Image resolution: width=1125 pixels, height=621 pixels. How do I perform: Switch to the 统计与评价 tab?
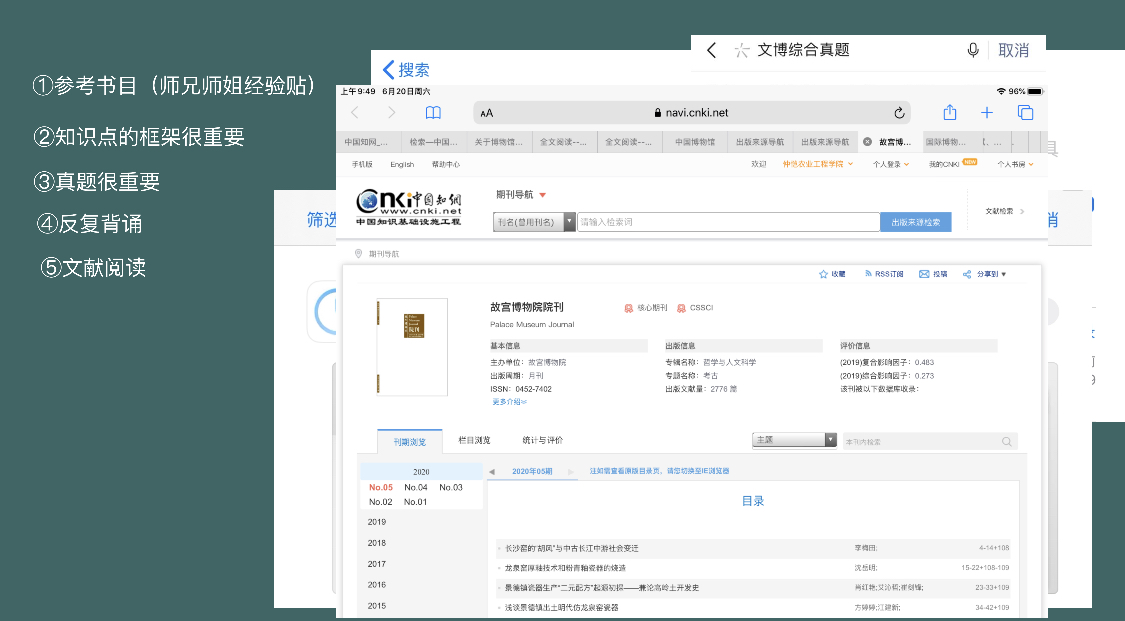point(542,440)
